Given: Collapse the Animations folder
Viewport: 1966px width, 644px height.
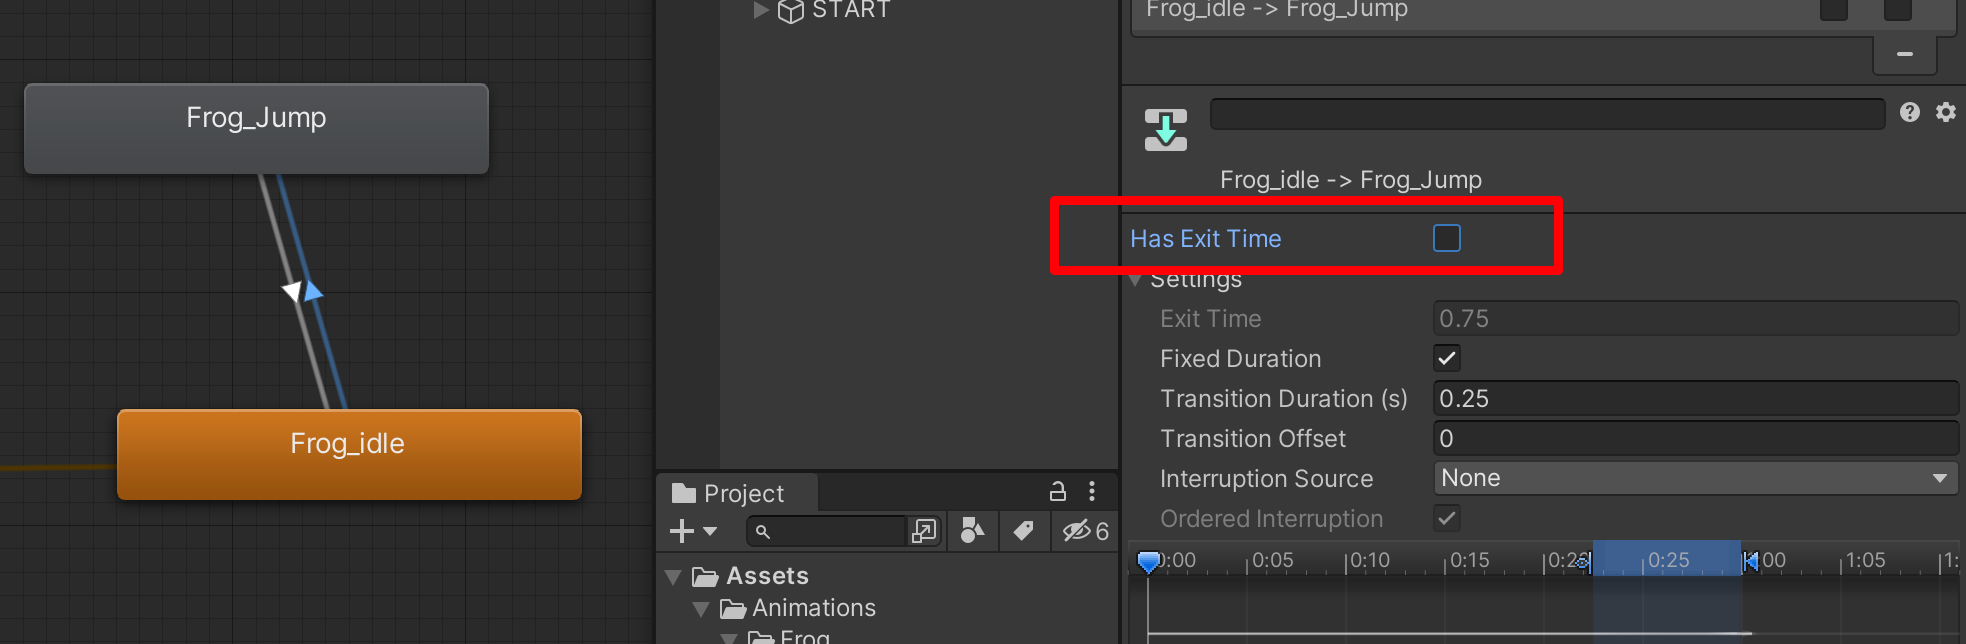Looking at the screenshot, I should [x=701, y=609].
